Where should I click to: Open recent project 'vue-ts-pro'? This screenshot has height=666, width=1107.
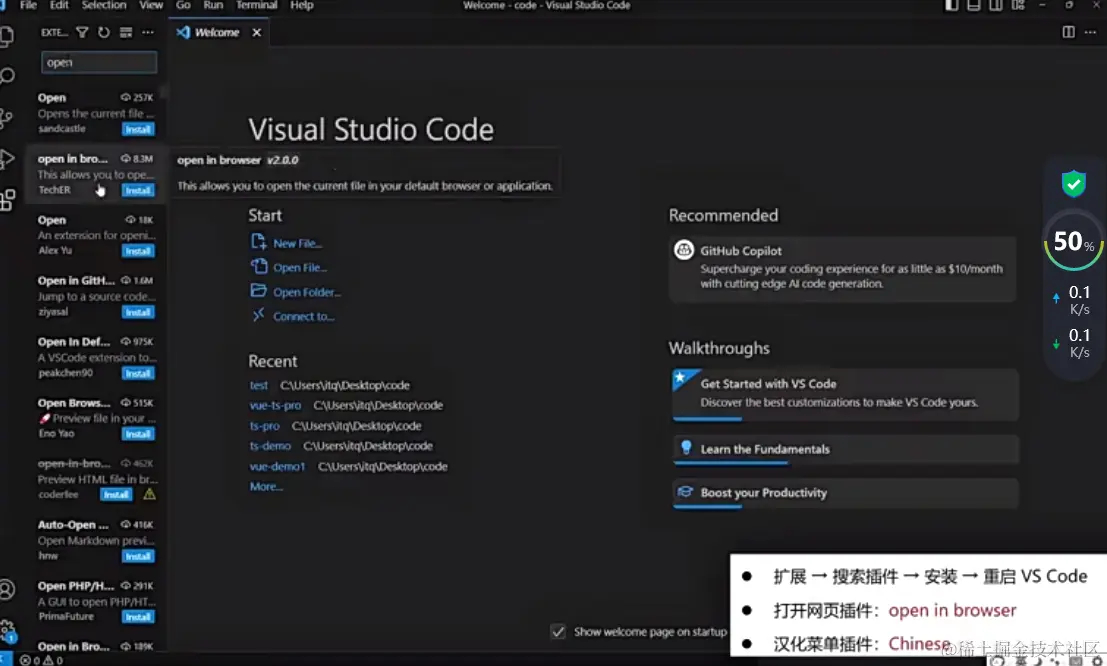click(x=275, y=405)
